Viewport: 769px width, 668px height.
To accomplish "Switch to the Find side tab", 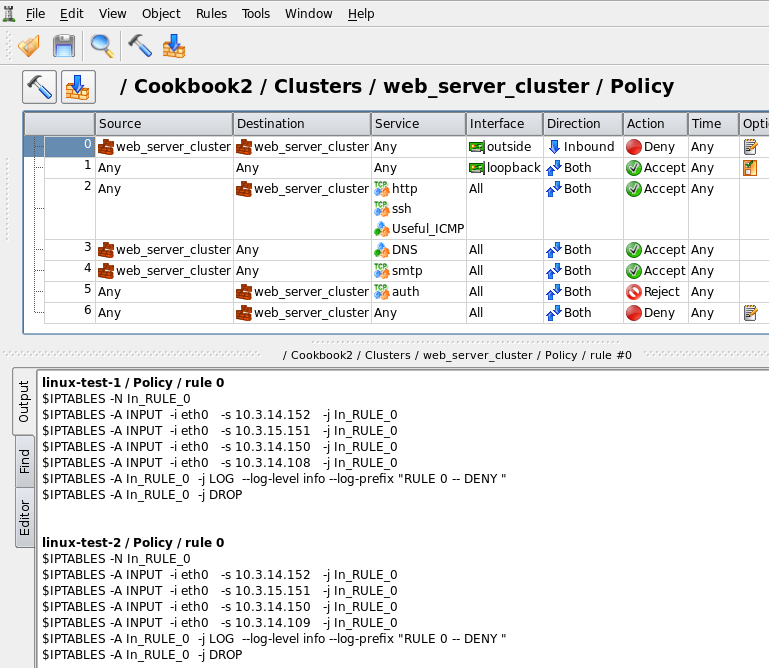I will (x=24, y=461).
